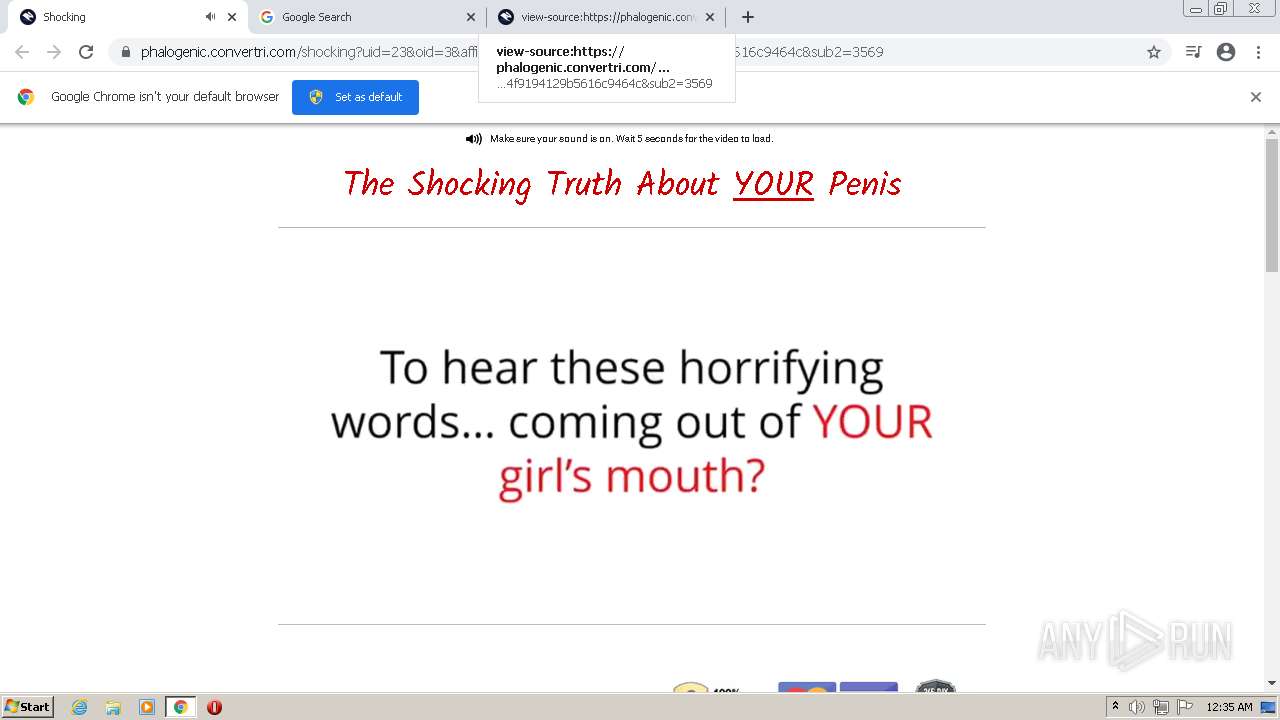This screenshot has height=720, width=1280.
Task: Open the Windows Start menu
Action: pyautogui.click(x=27, y=707)
